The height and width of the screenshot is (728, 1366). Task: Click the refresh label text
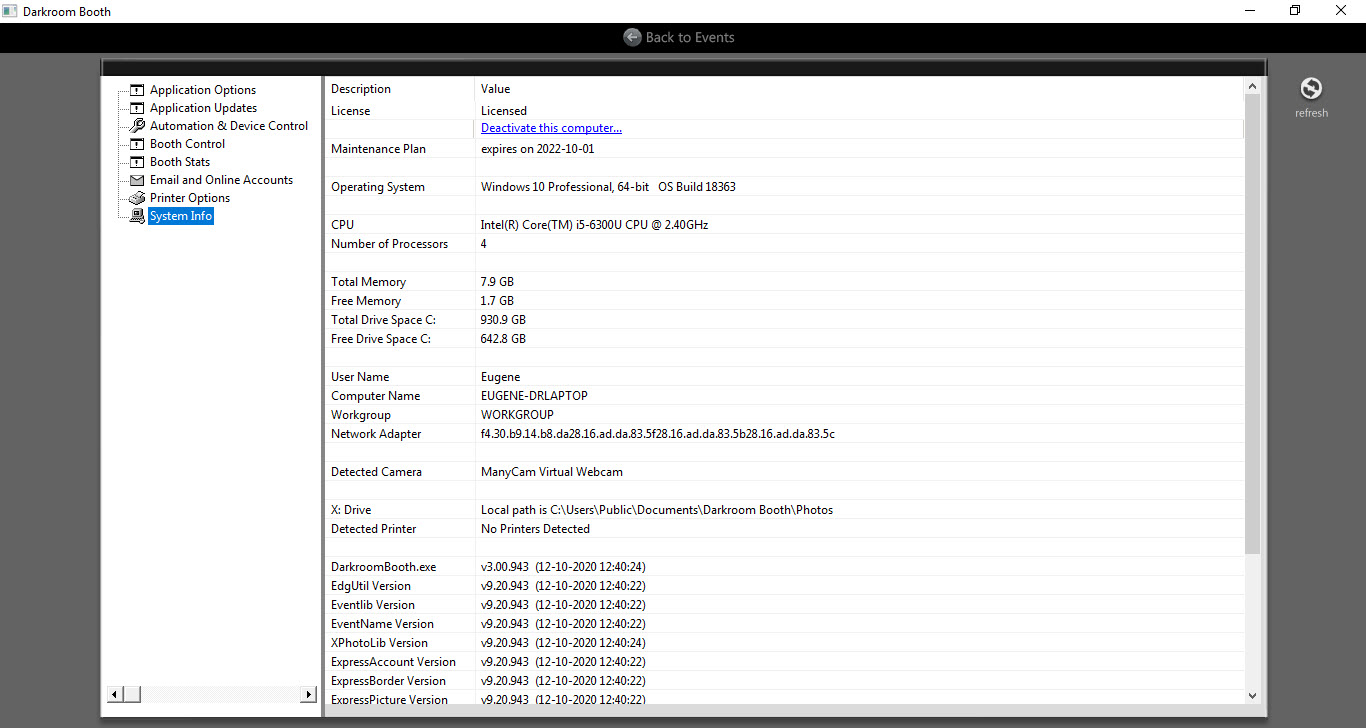1311,113
